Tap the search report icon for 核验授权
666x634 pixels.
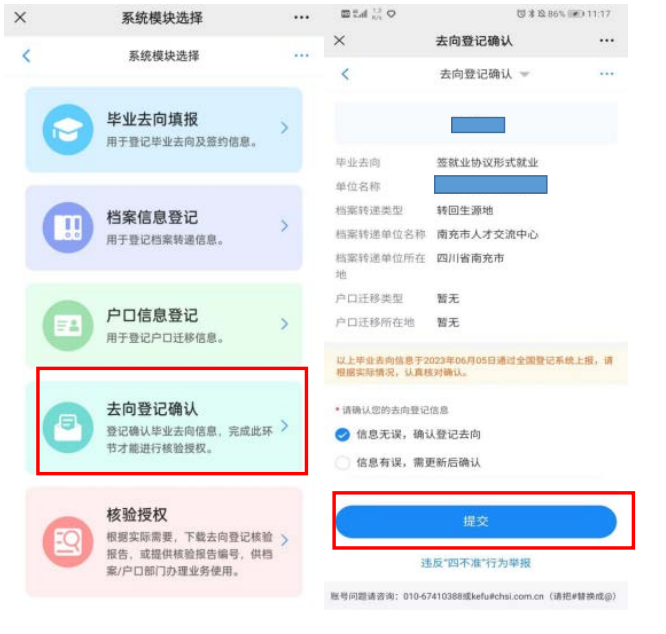[68, 542]
